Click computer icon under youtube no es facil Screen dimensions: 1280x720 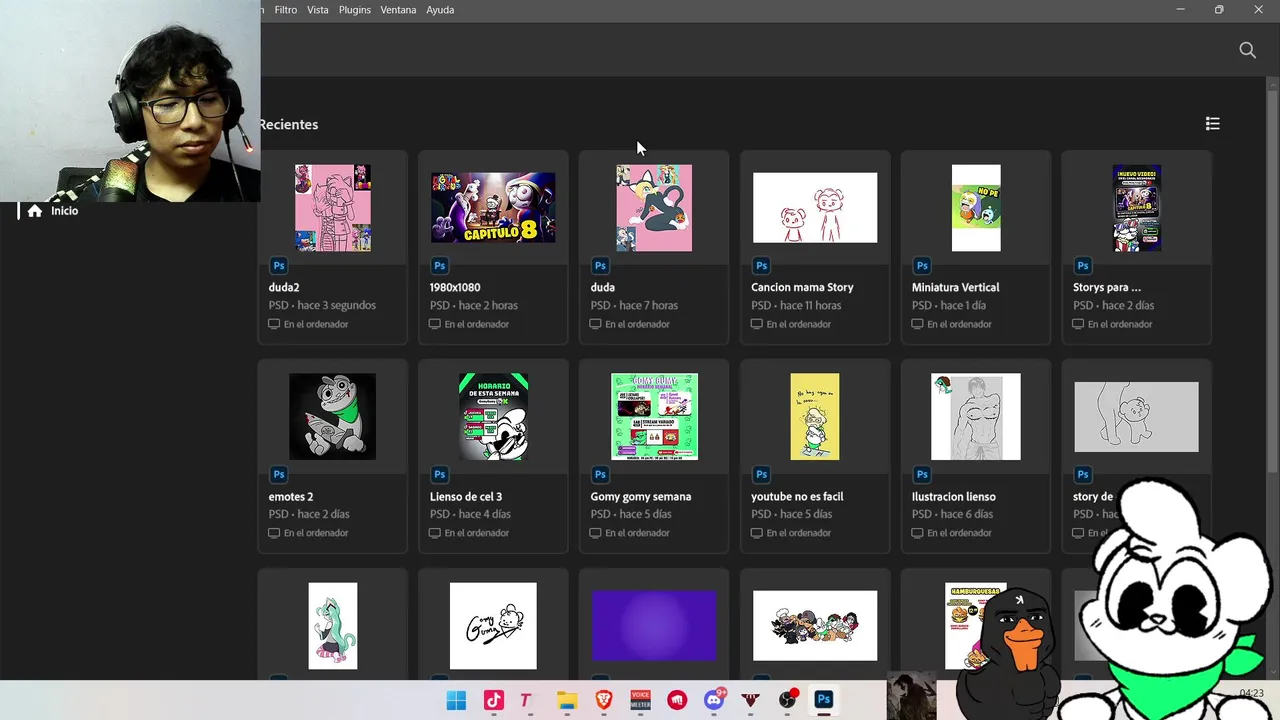coord(757,533)
